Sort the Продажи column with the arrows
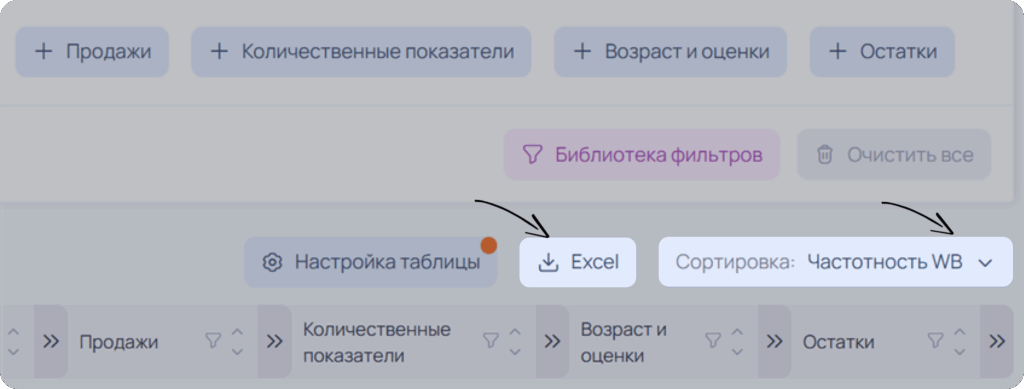Viewport: 1024px width, 389px height. pyautogui.click(x=238, y=341)
